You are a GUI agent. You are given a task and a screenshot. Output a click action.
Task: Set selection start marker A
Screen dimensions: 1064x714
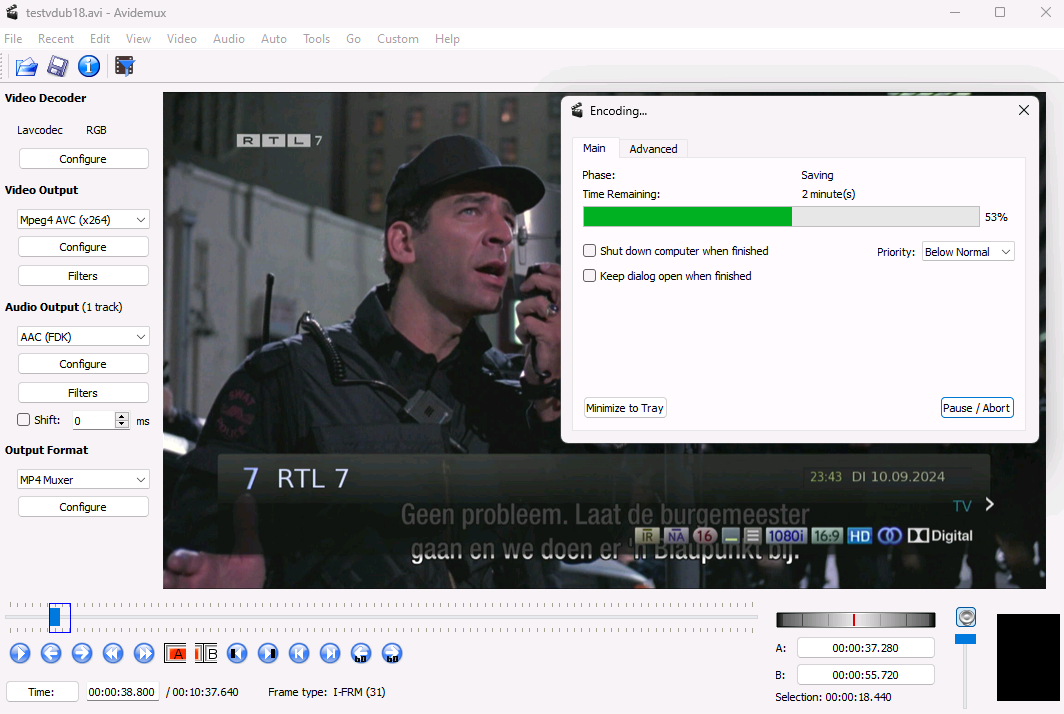tap(175, 653)
